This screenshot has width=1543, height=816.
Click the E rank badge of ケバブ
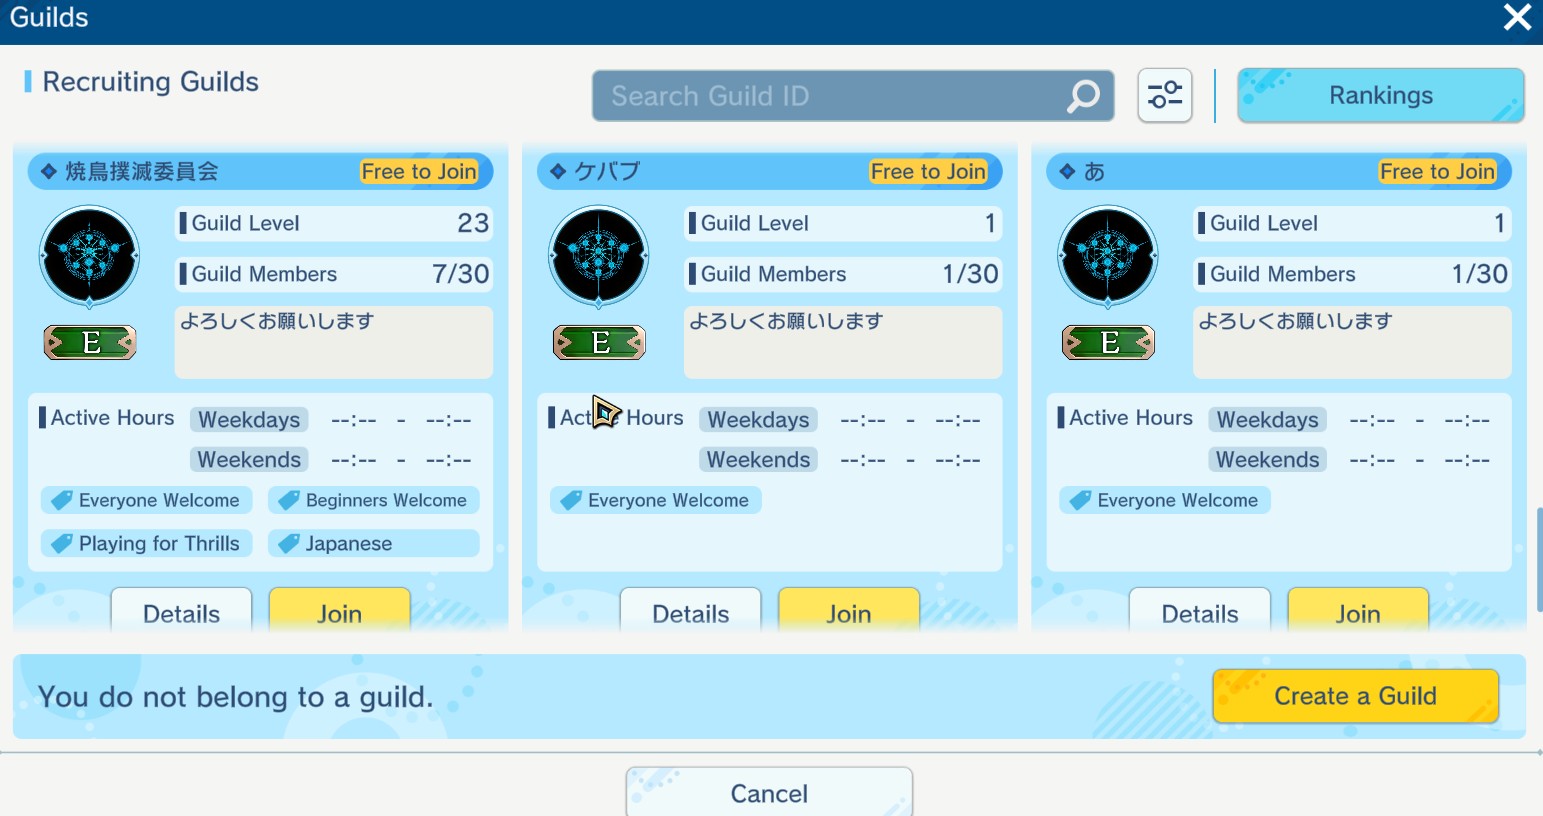click(x=599, y=343)
